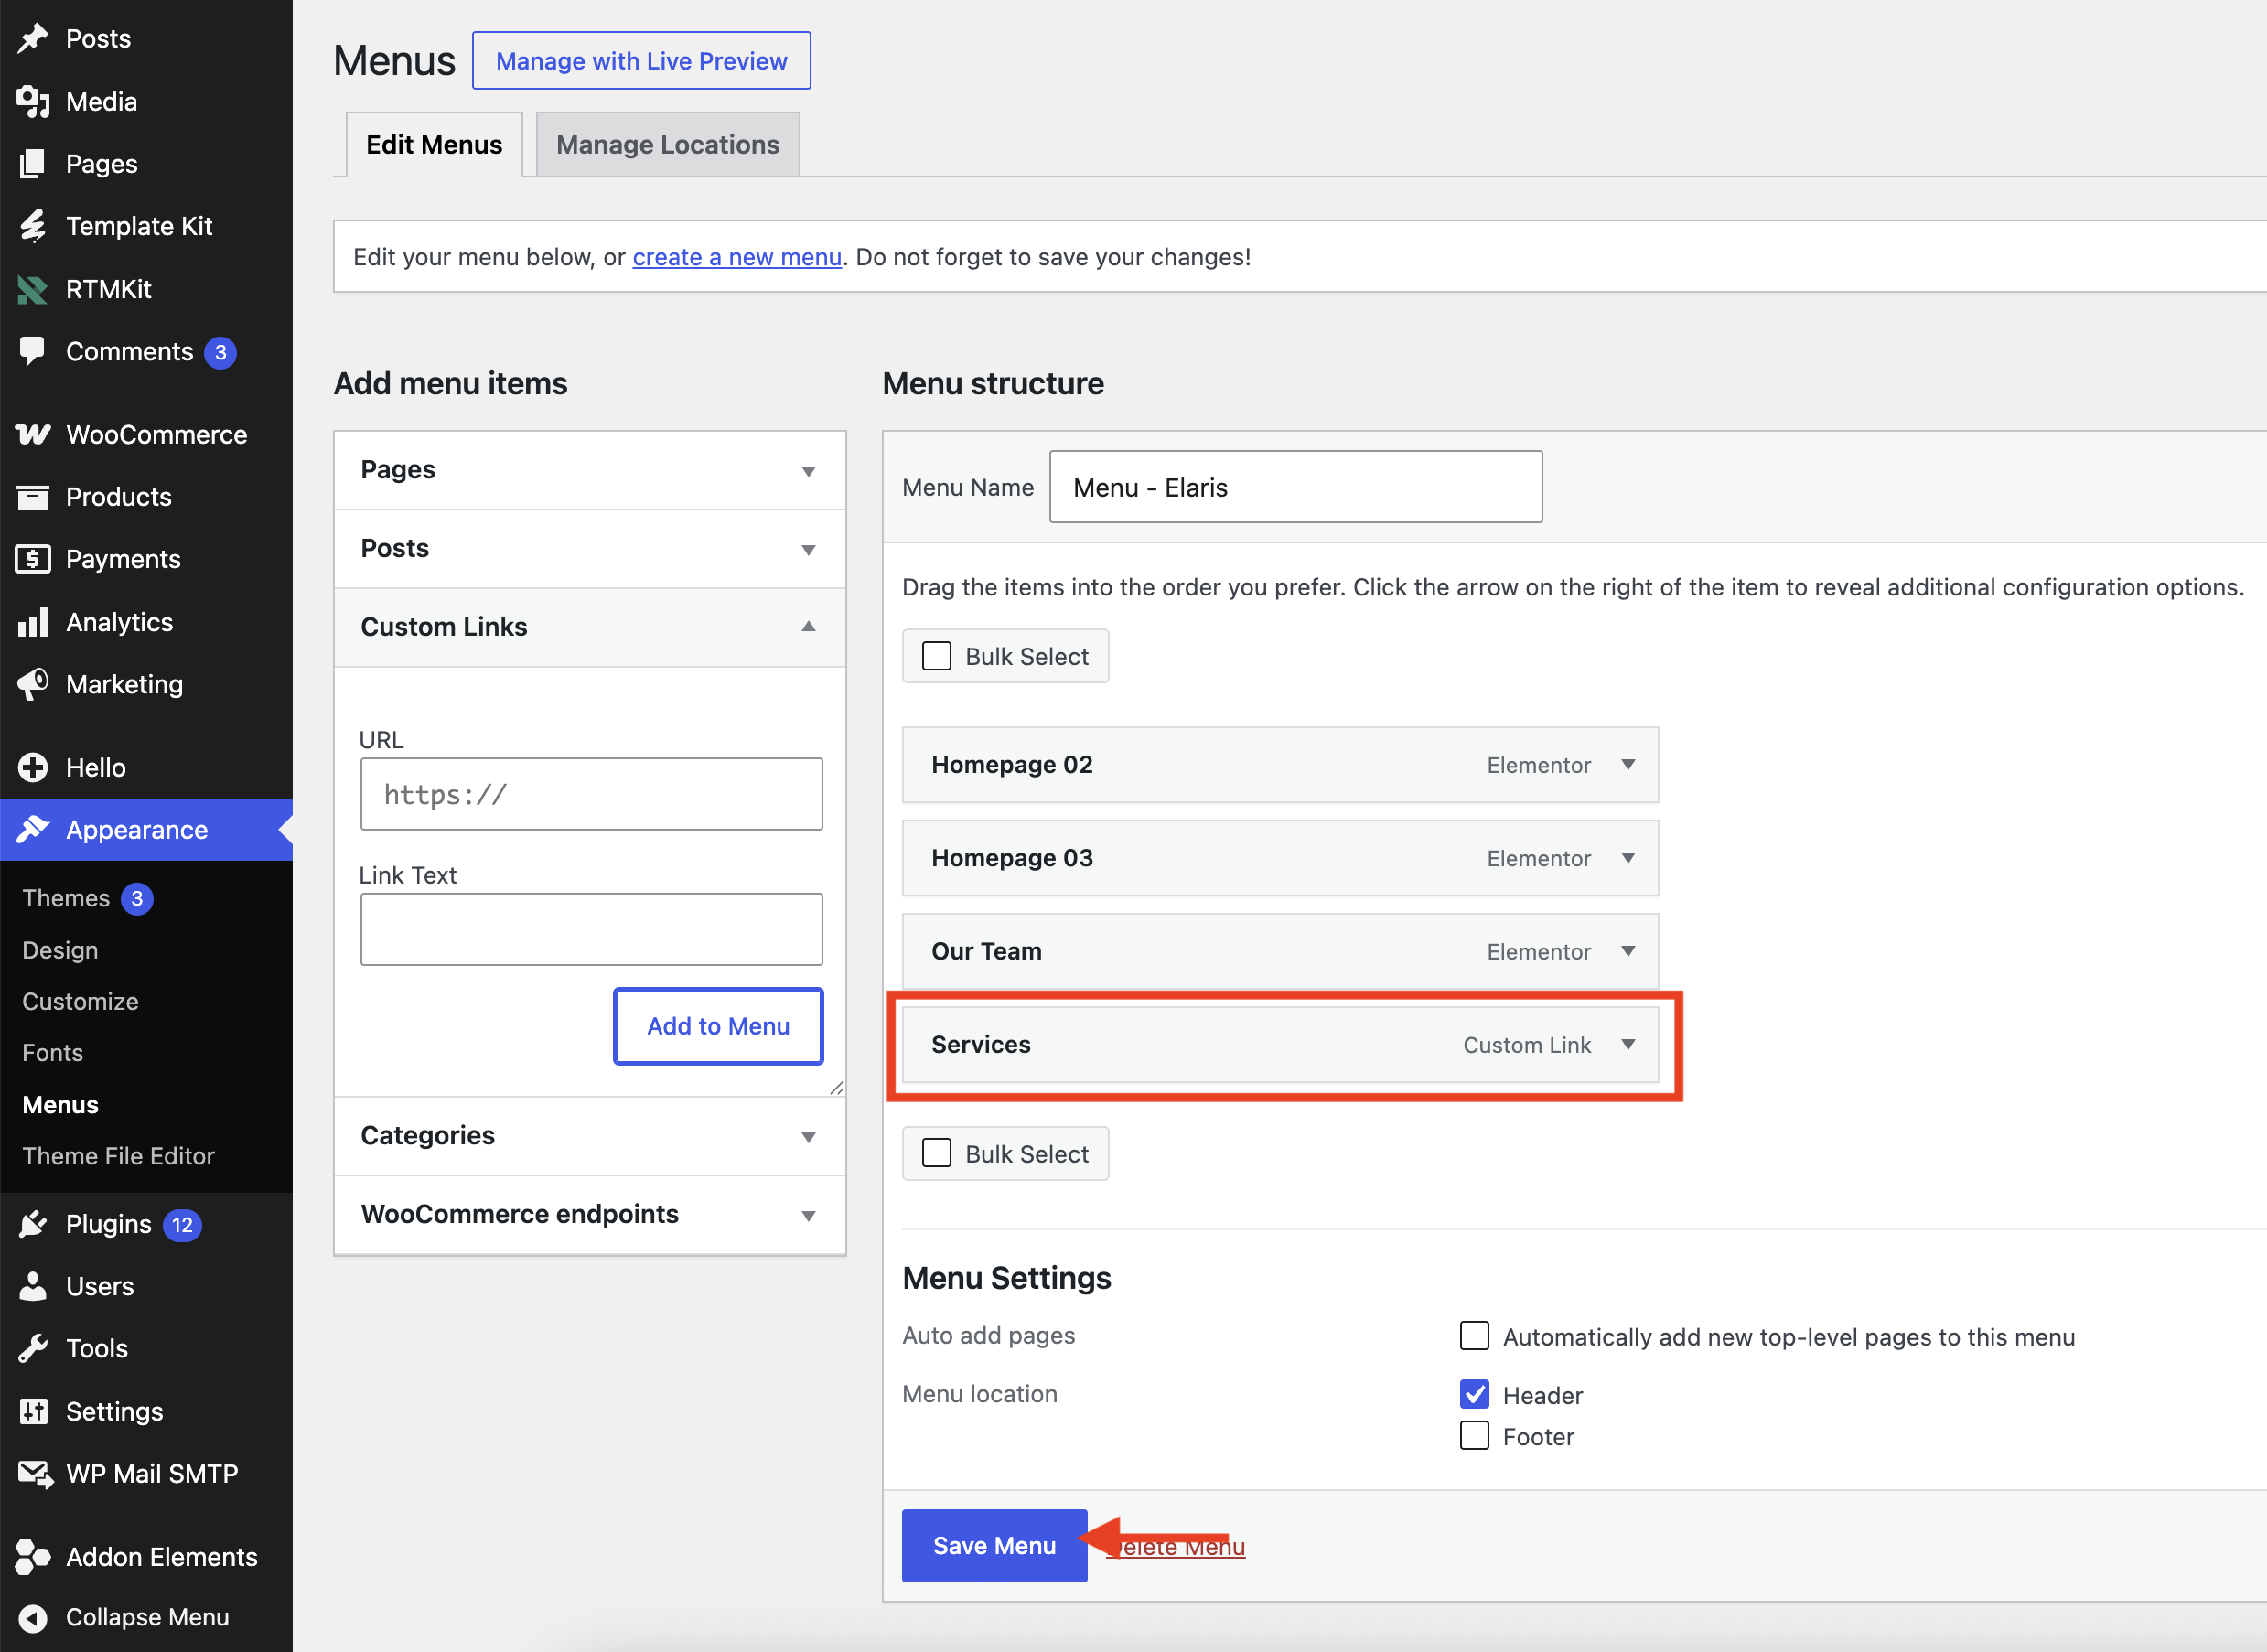This screenshot has width=2267, height=1652.
Task: Click the Save Menu button
Action: point(994,1546)
